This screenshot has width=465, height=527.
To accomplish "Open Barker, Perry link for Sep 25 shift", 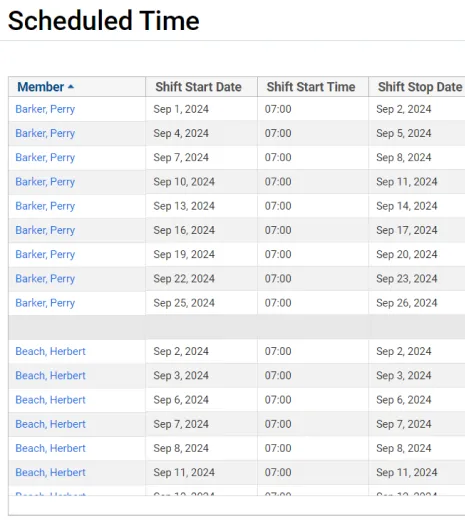I will 45,303.
